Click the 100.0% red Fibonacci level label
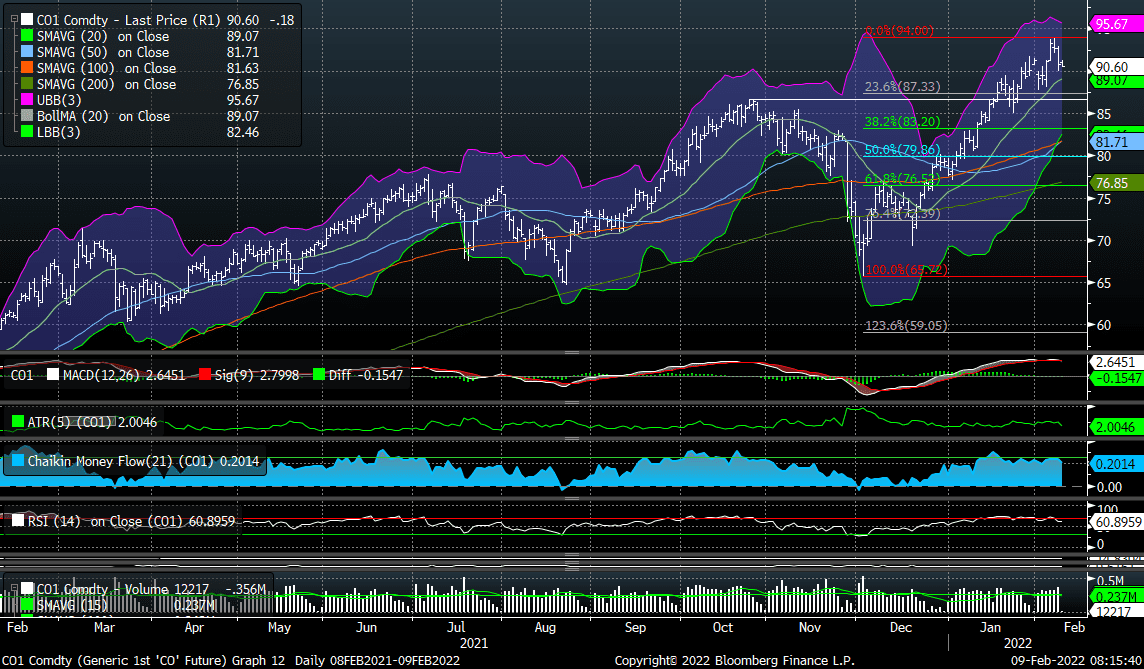This screenshot has height=669, width=1144. tap(907, 270)
